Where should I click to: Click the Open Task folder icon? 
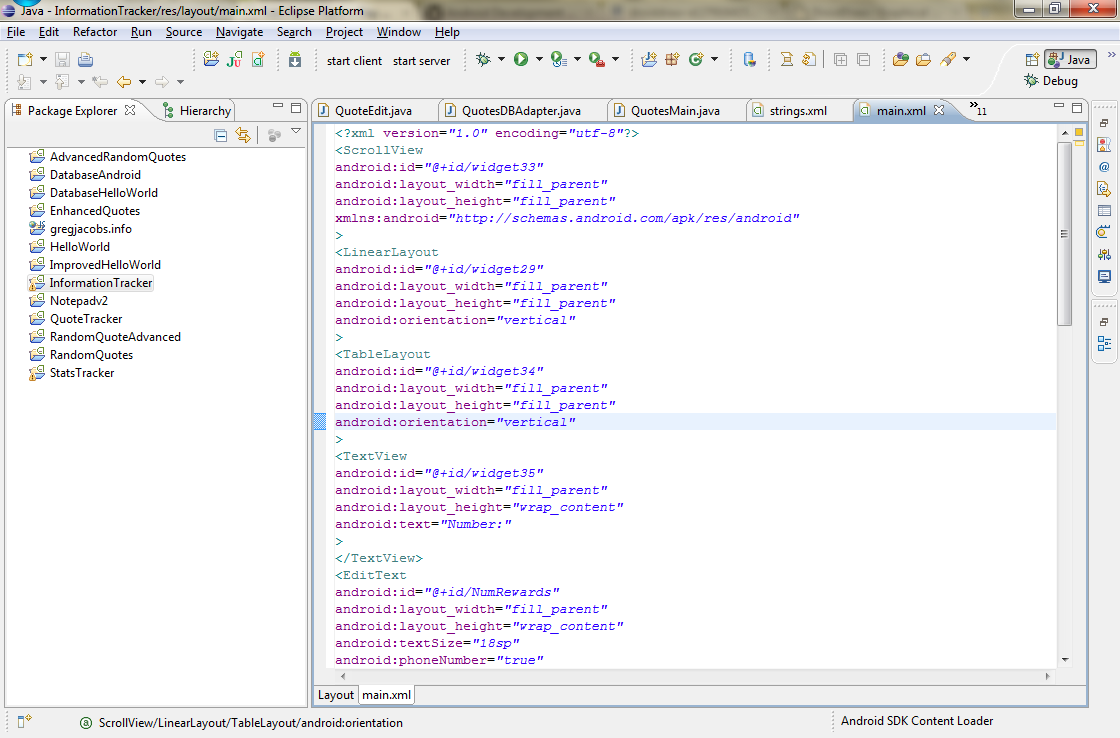tap(923, 60)
